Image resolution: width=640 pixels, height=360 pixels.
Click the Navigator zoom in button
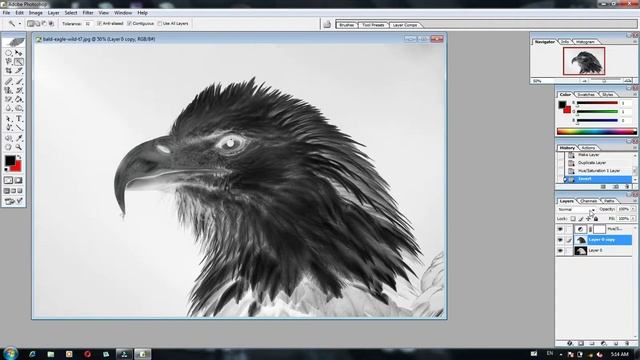[x=627, y=81]
